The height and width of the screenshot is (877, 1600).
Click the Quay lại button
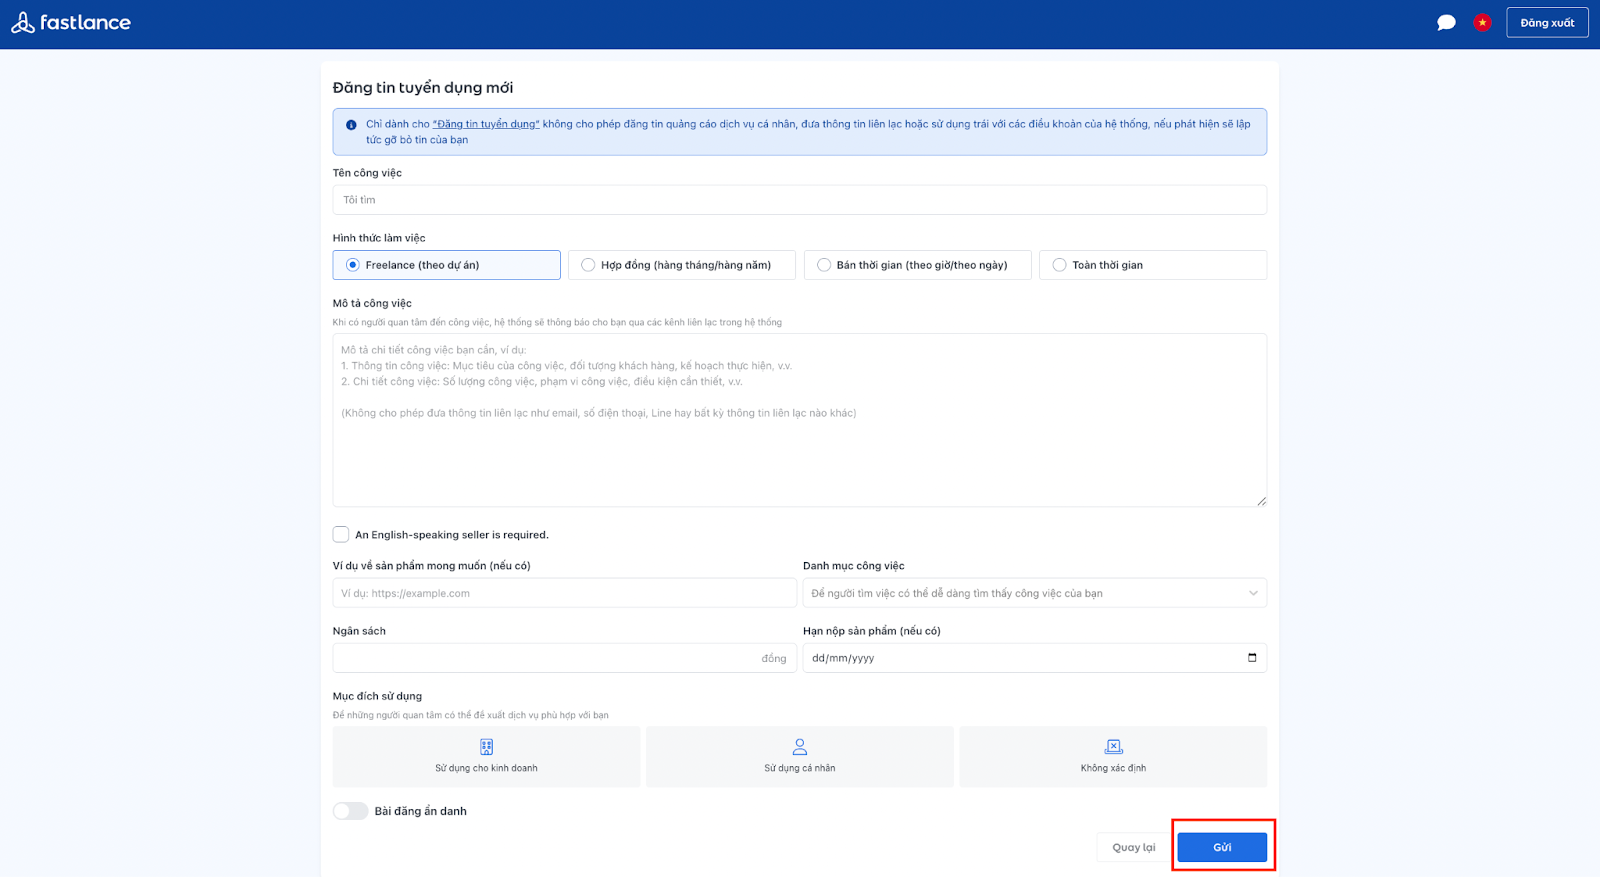pos(1133,847)
